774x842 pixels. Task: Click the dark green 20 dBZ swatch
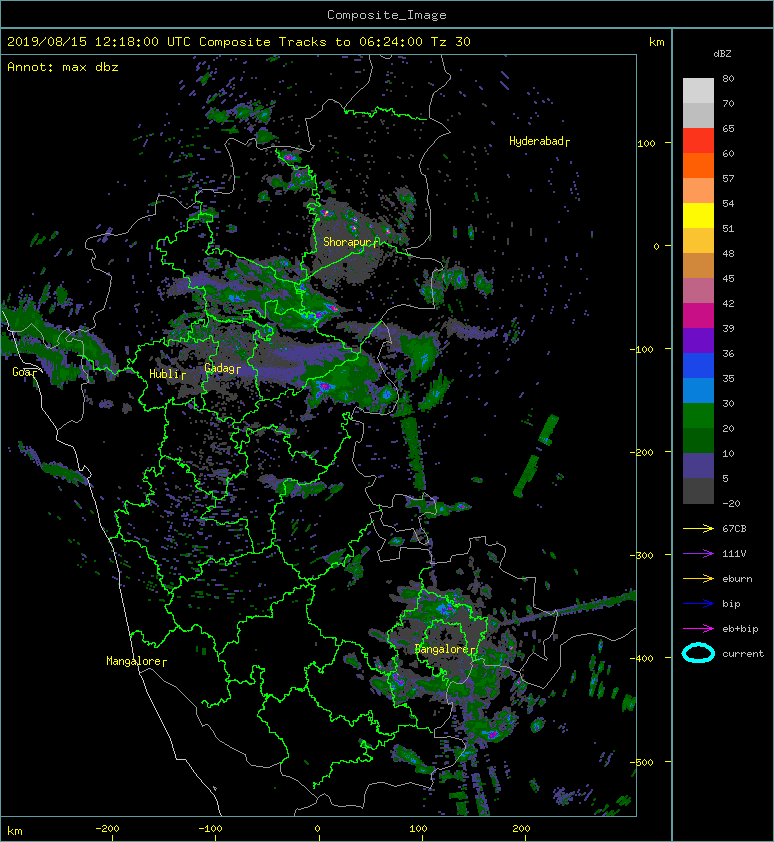(x=698, y=440)
